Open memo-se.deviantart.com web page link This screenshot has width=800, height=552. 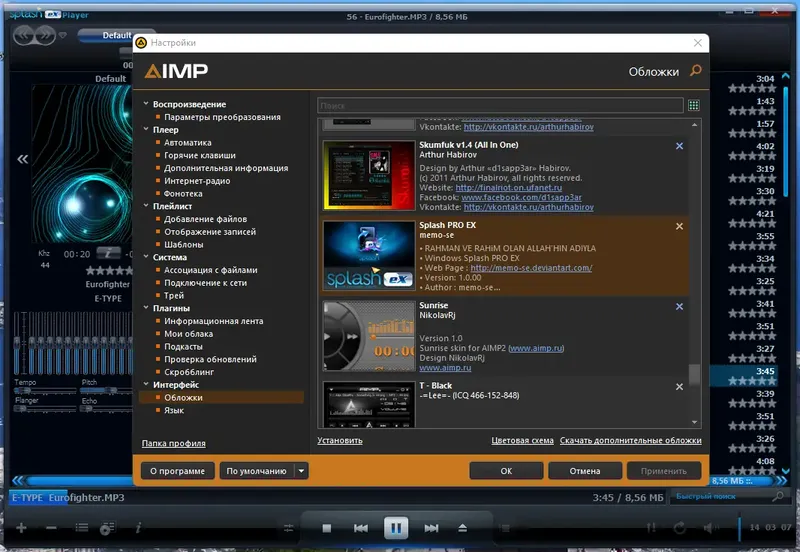tap(531, 268)
